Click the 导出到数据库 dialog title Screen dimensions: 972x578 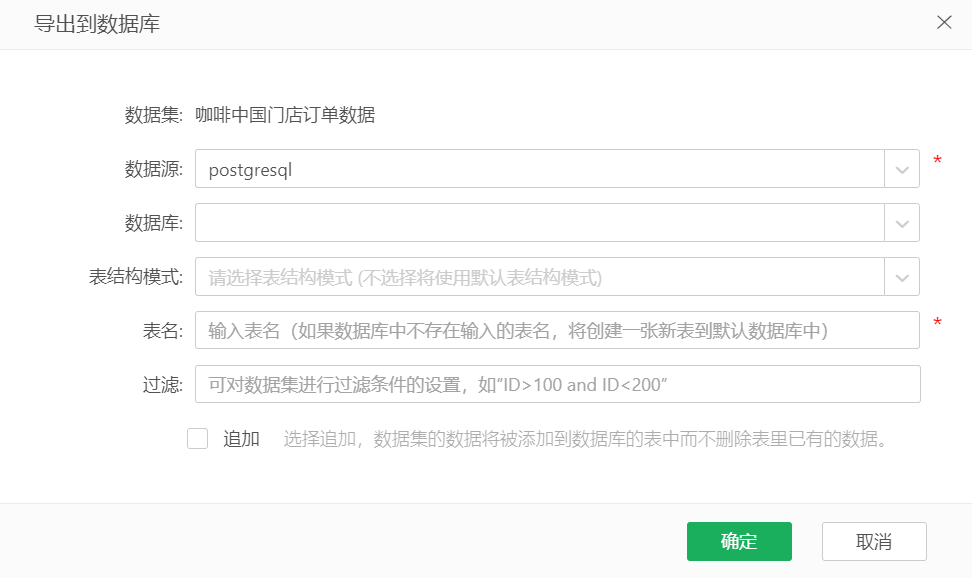click(x=98, y=24)
